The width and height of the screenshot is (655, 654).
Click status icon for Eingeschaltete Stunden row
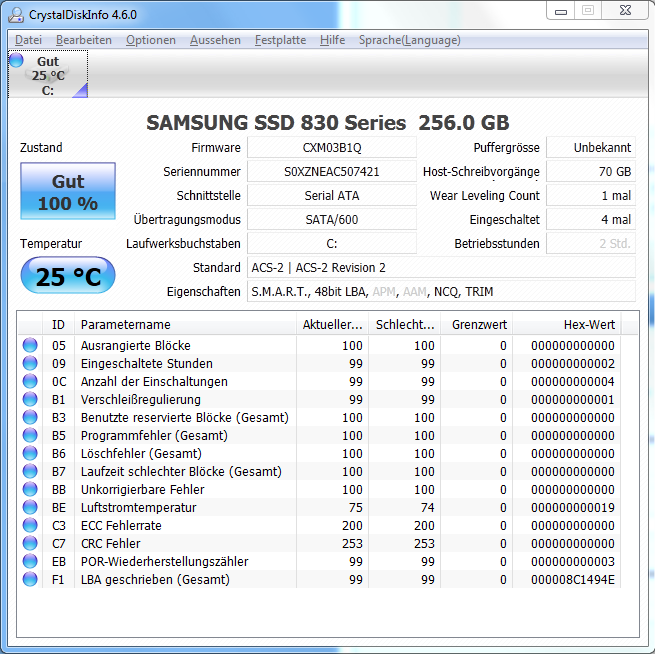click(30, 363)
